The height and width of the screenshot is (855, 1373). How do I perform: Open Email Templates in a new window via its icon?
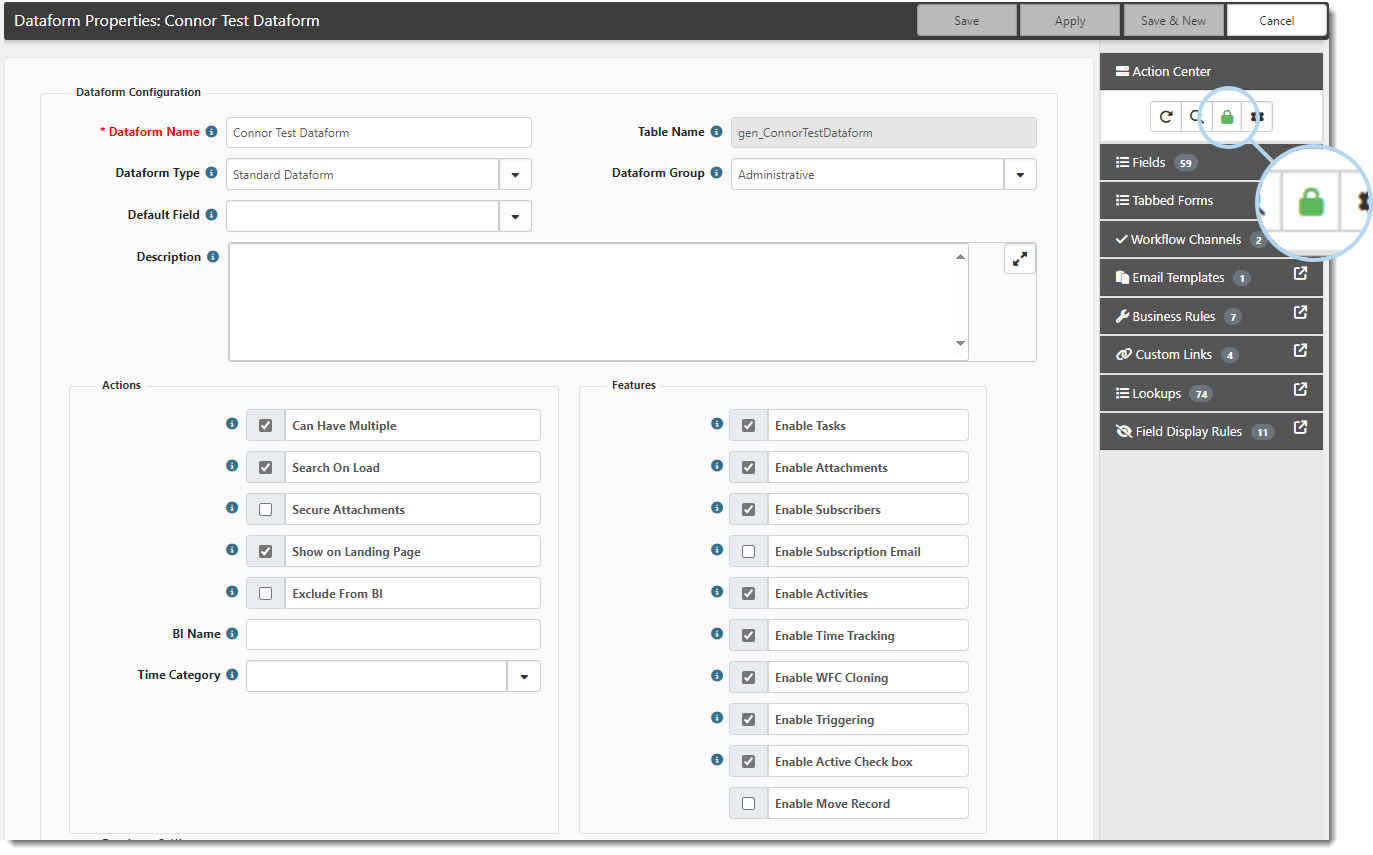click(1300, 274)
